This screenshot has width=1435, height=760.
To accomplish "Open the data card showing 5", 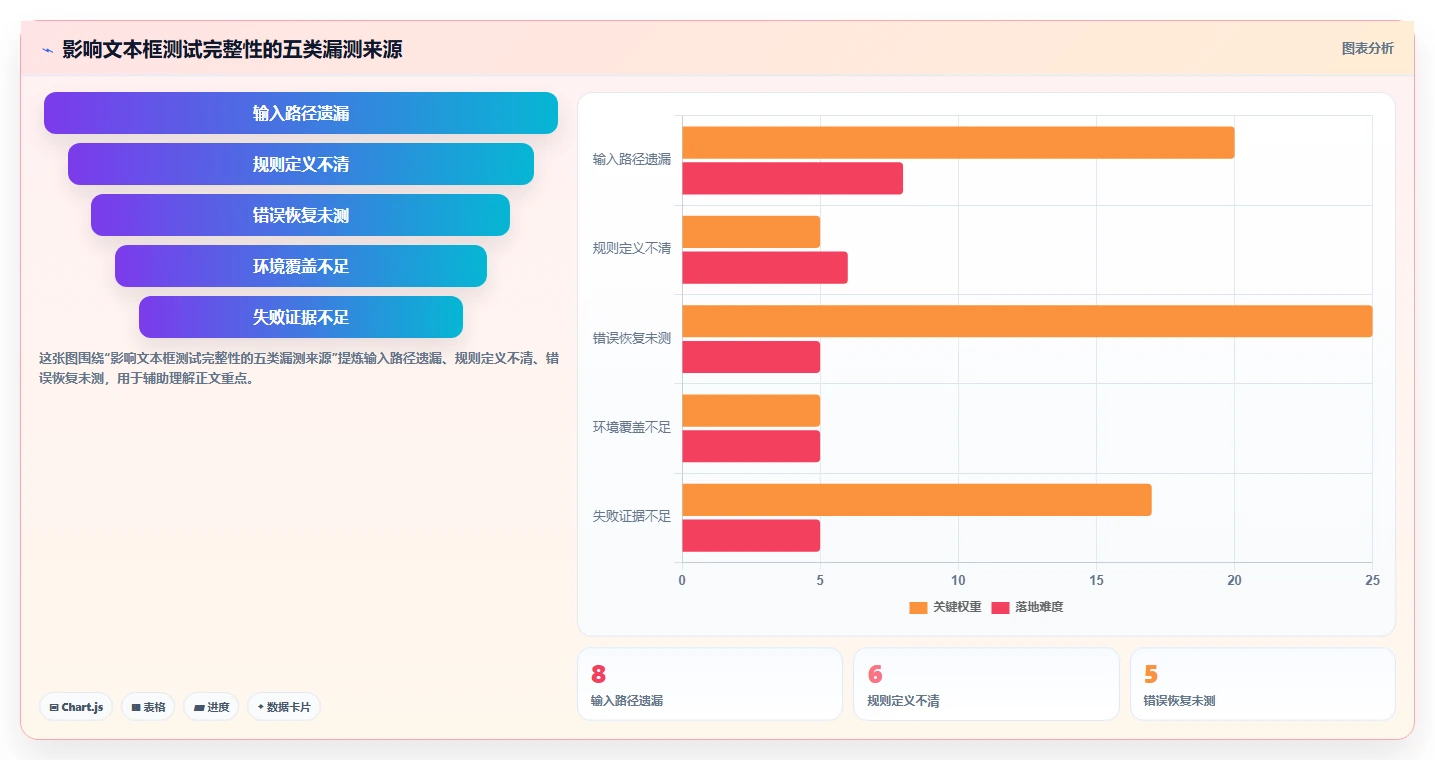I will [x=1263, y=684].
